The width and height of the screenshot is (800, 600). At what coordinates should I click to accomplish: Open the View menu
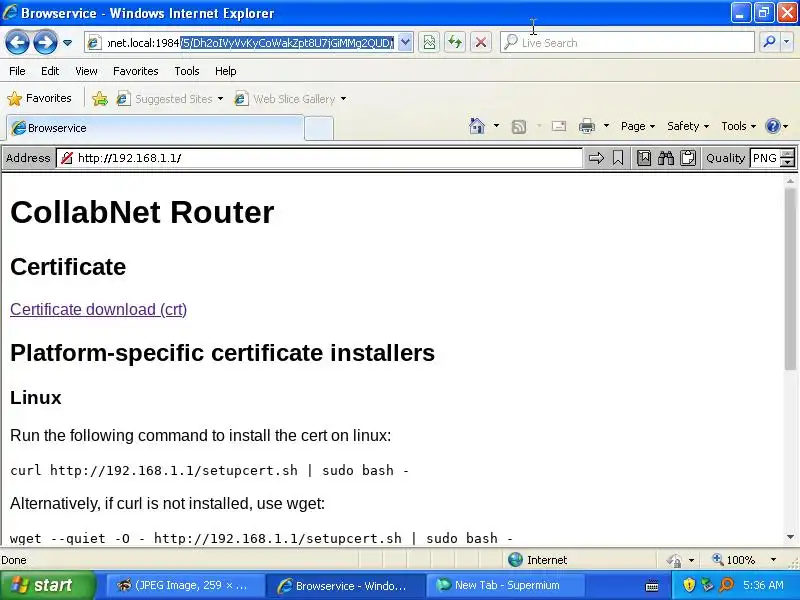(x=86, y=71)
